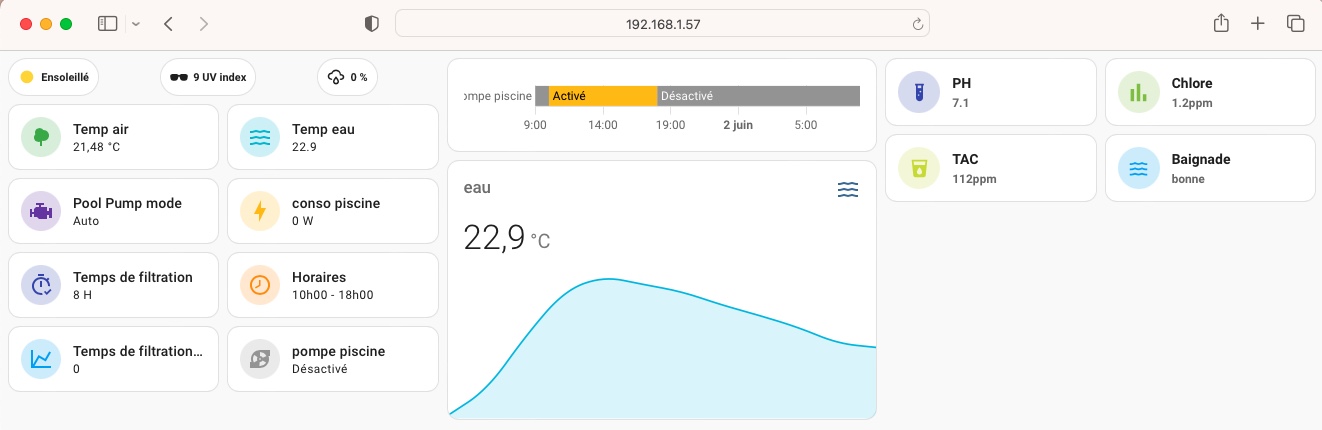Open the Pool Pump mode selector
The width and height of the screenshot is (1322, 430).
pos(113,211)
